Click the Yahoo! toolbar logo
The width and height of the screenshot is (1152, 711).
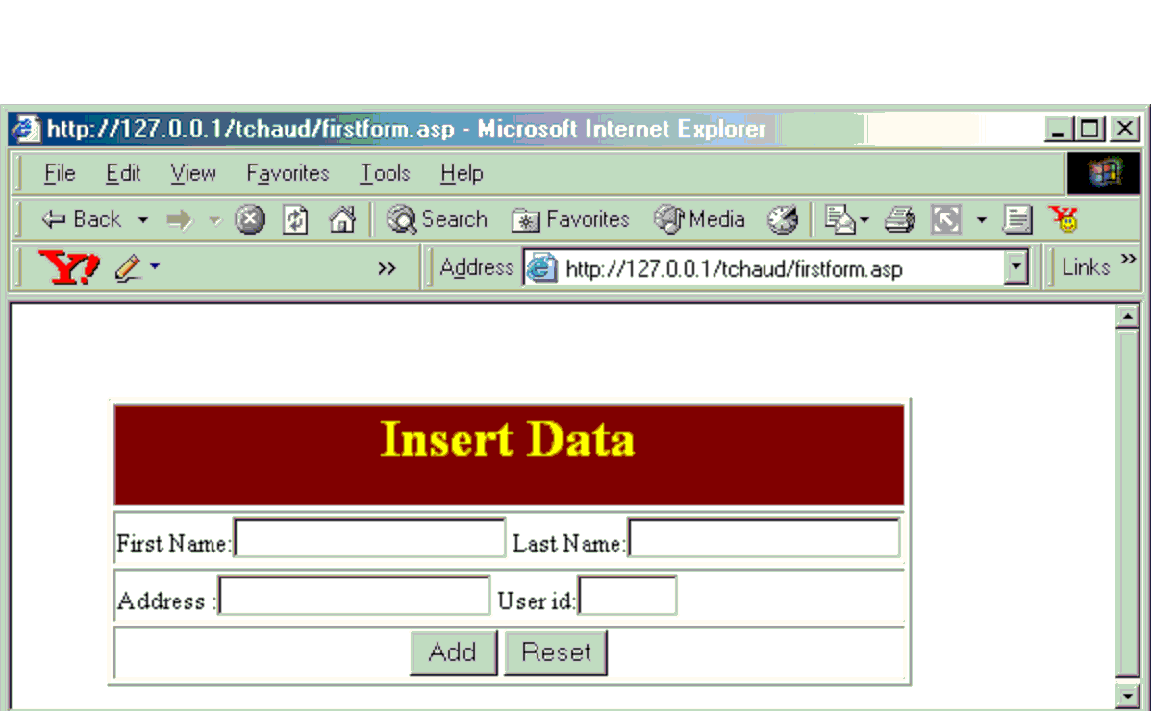(x=68, y=267)
